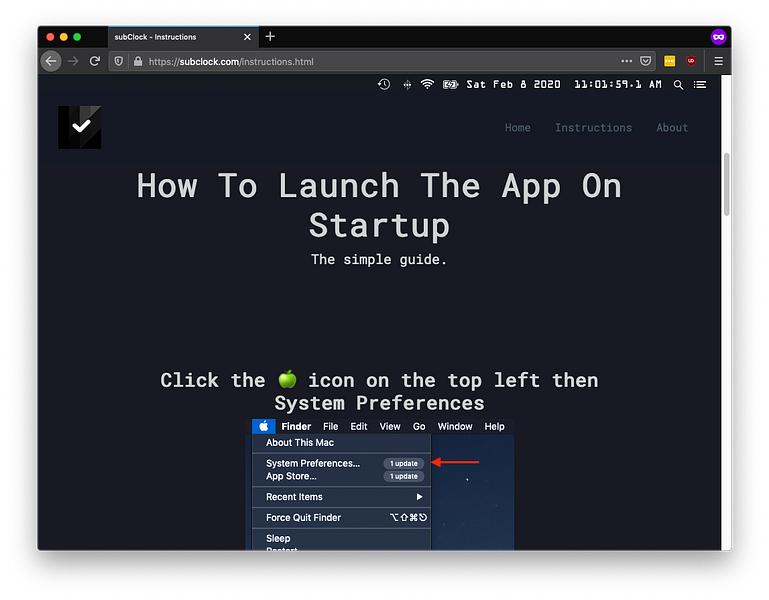Go to the Home page link

pyautogui.click(x=517, y=128)
